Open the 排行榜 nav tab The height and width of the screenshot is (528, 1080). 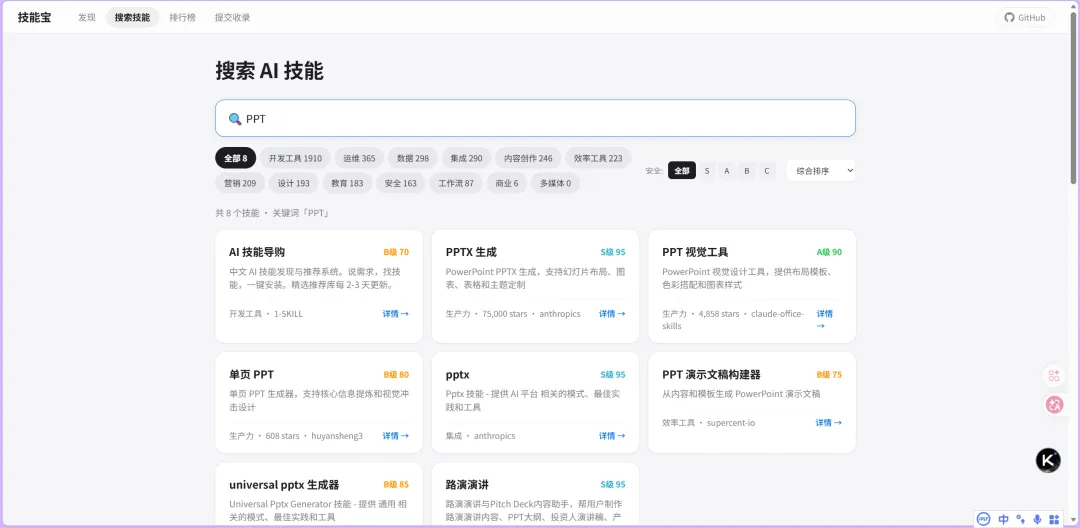tap(183, 17)
